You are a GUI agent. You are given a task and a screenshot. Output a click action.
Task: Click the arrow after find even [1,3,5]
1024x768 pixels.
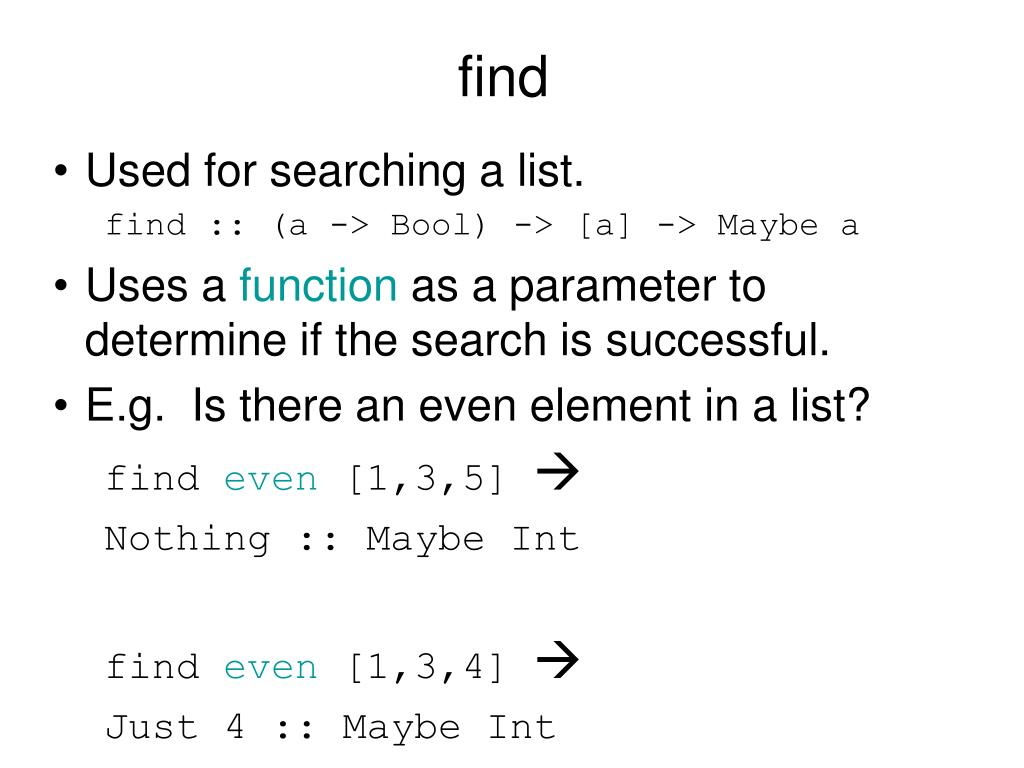tap(558, 472)
